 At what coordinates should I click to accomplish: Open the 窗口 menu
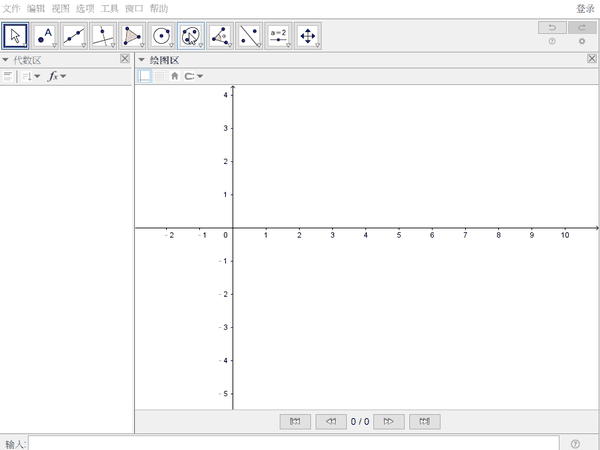tap(134, 8)
